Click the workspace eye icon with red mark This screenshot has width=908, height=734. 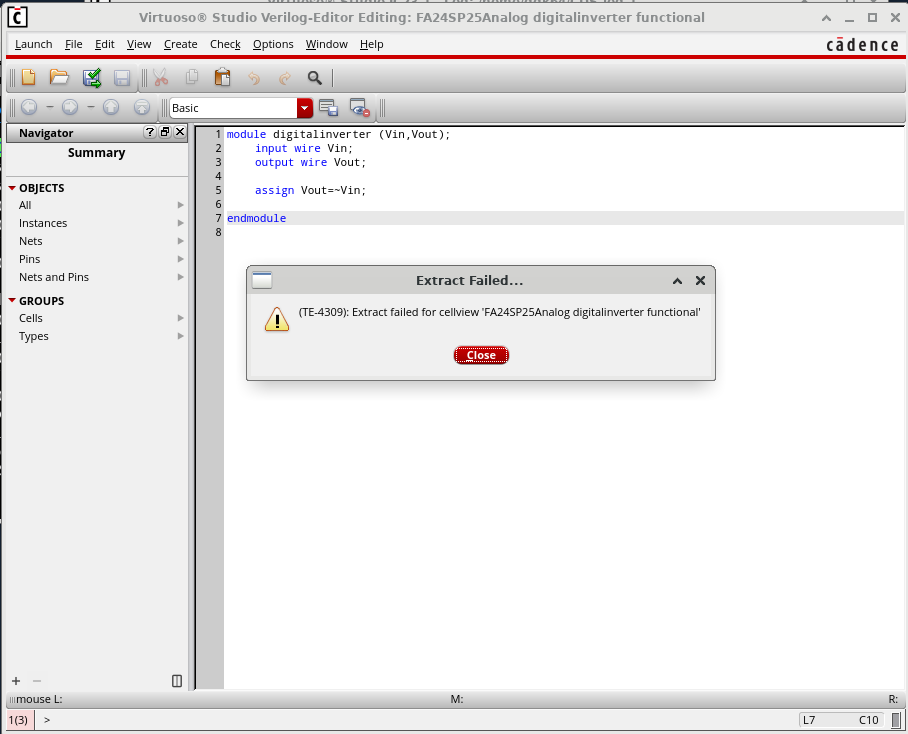pyautogui.click(x=359, y=108)
